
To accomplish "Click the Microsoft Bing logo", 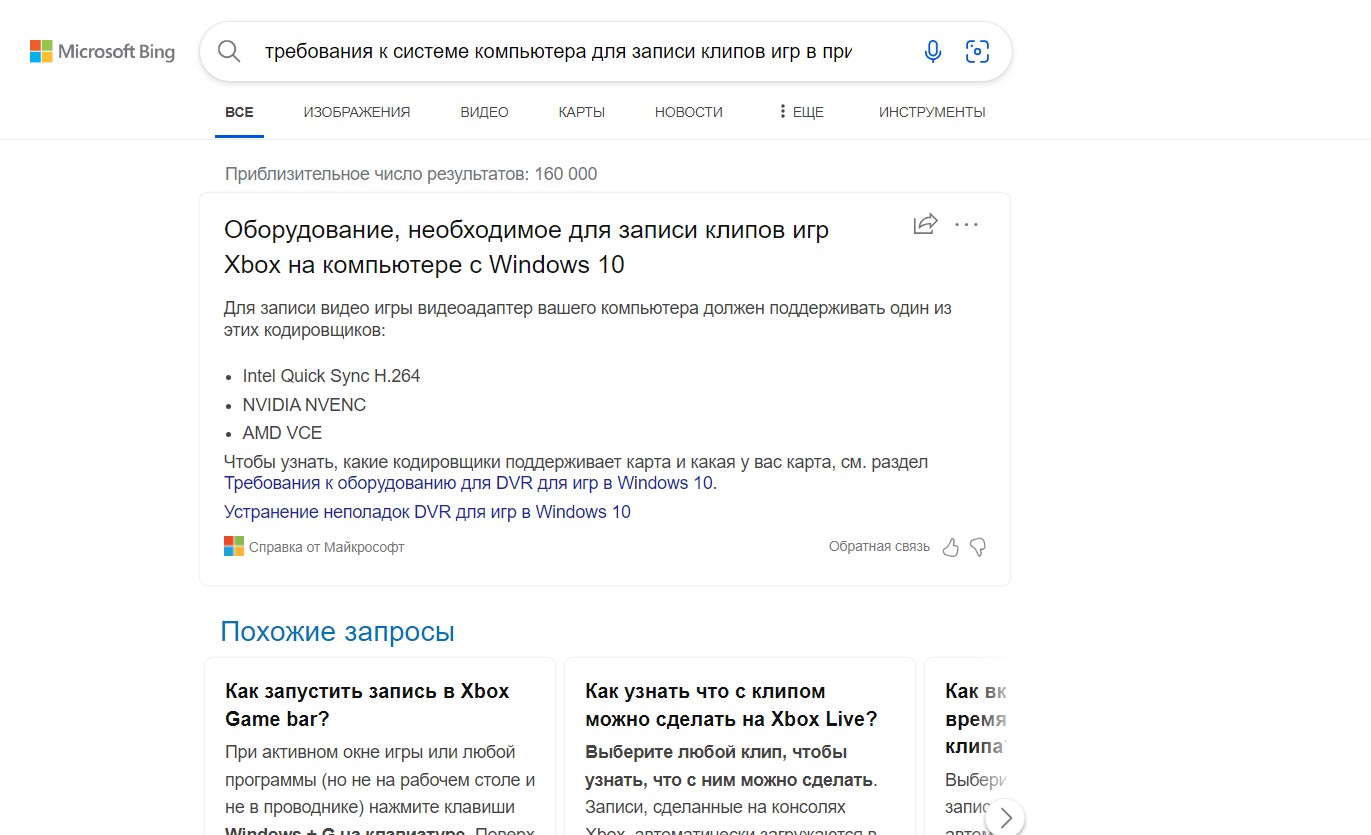I will click(x=102, y=52).
